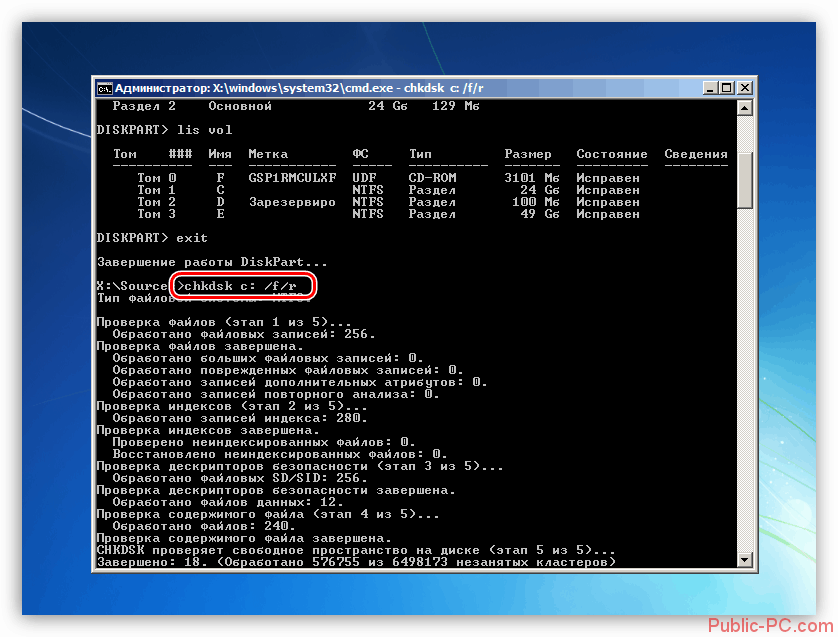838x637 pixels.
Task: Click the scrollbar up arrow
Action: (745, 107)
